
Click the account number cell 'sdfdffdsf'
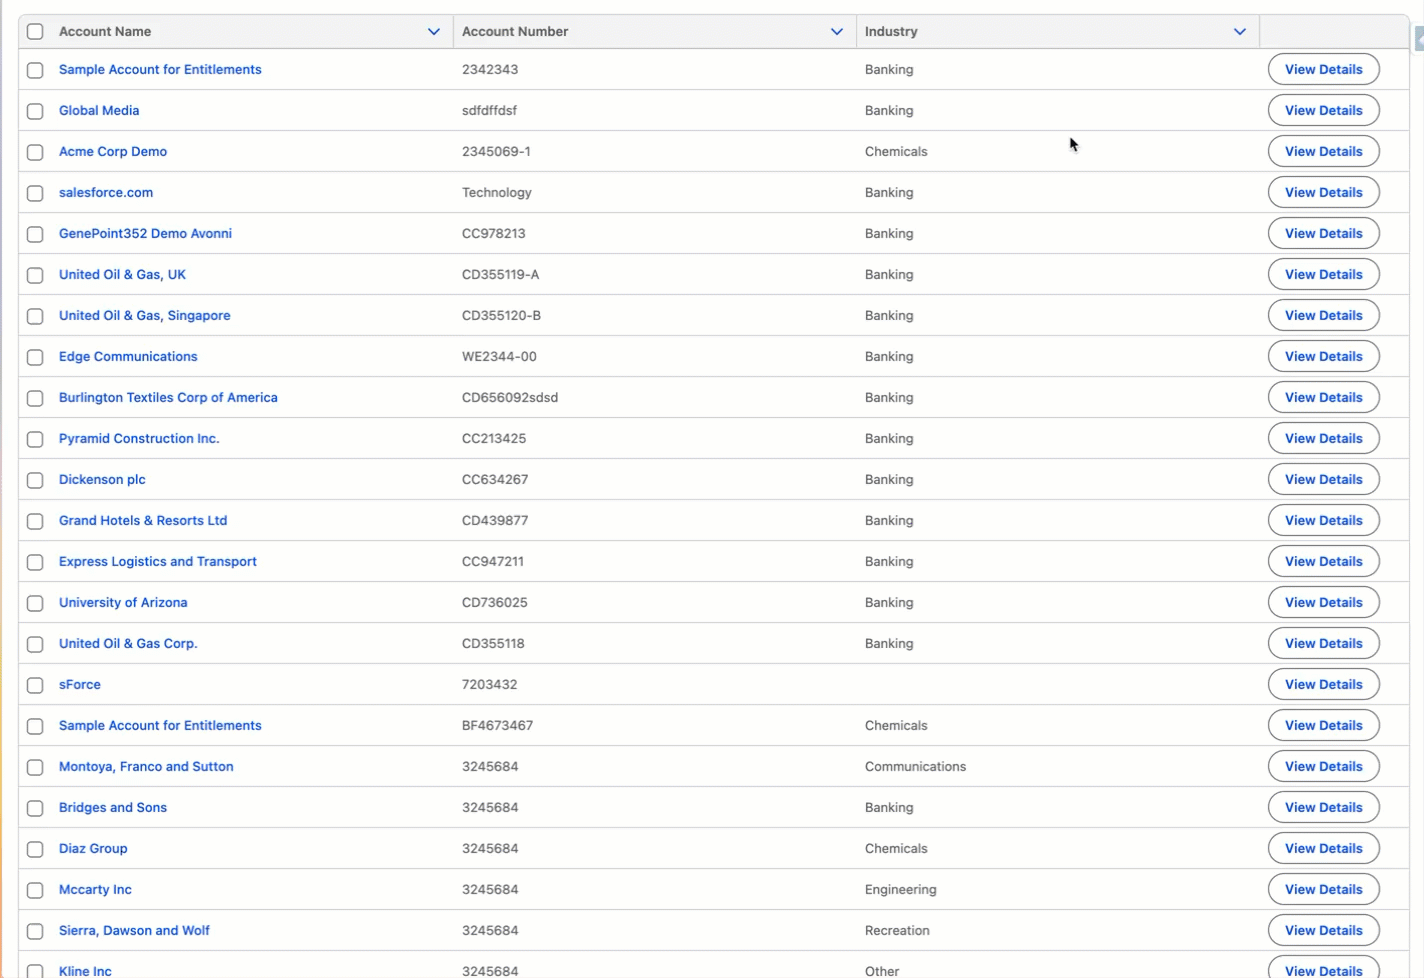point(489,111)
